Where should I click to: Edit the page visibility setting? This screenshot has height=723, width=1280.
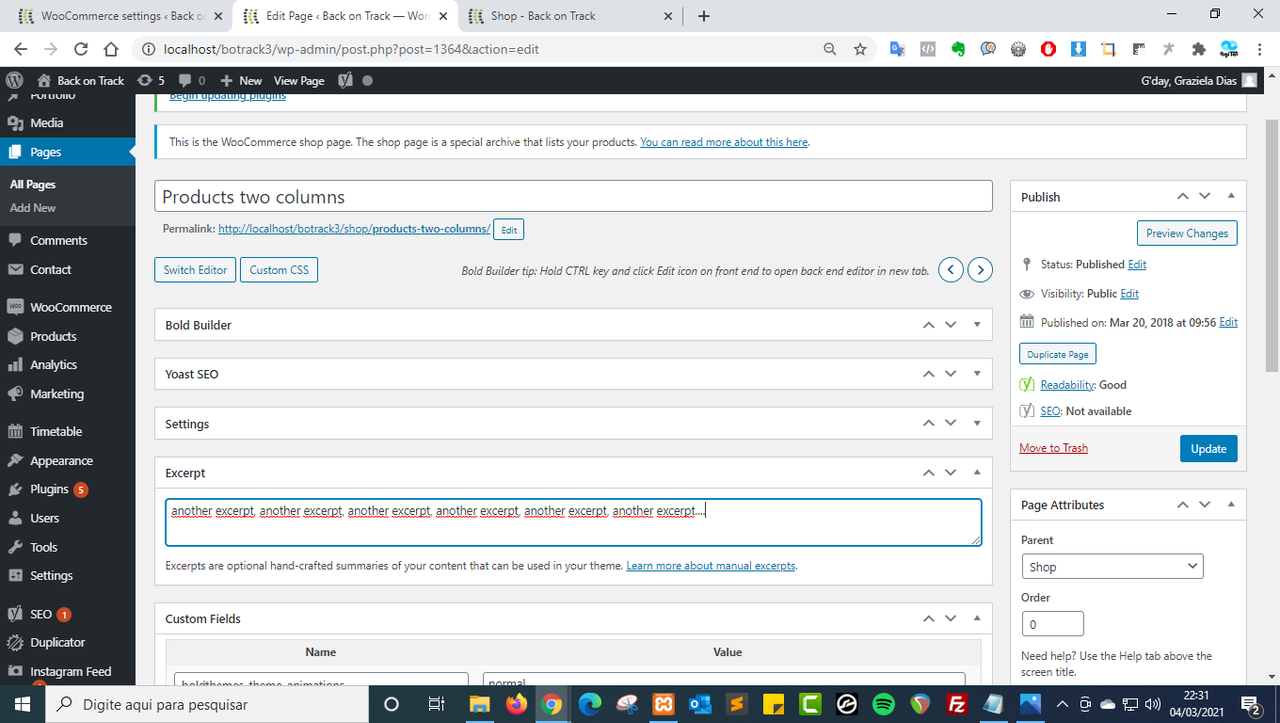click(1130, 294)
